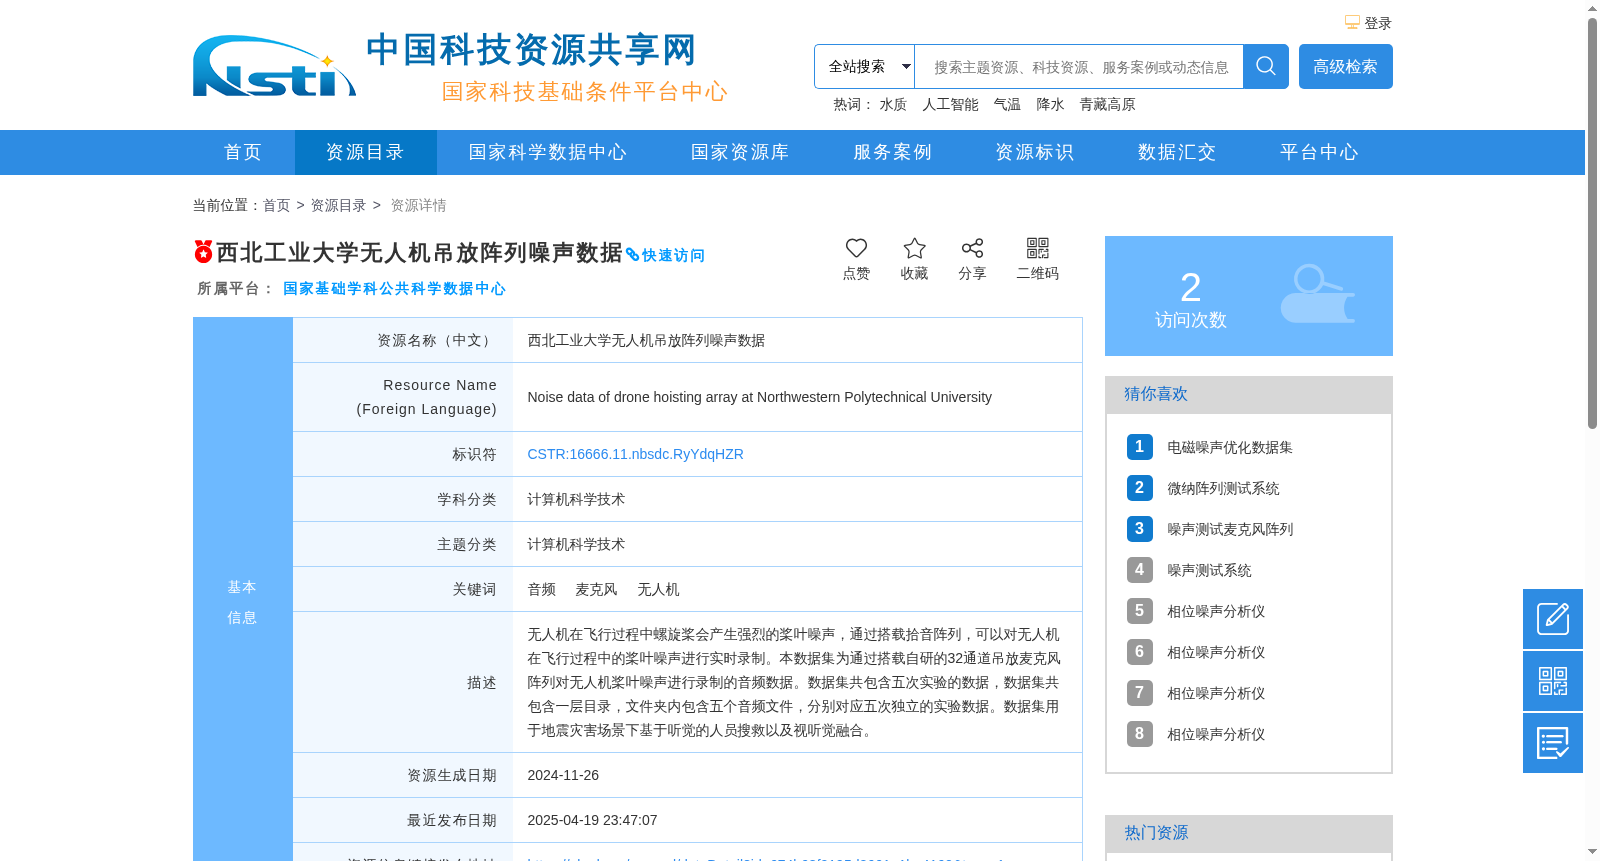Click the publish date 2025-04-19 23:47:07
This screenshot has height=861, width=1600.
click(x=592, y=820)
